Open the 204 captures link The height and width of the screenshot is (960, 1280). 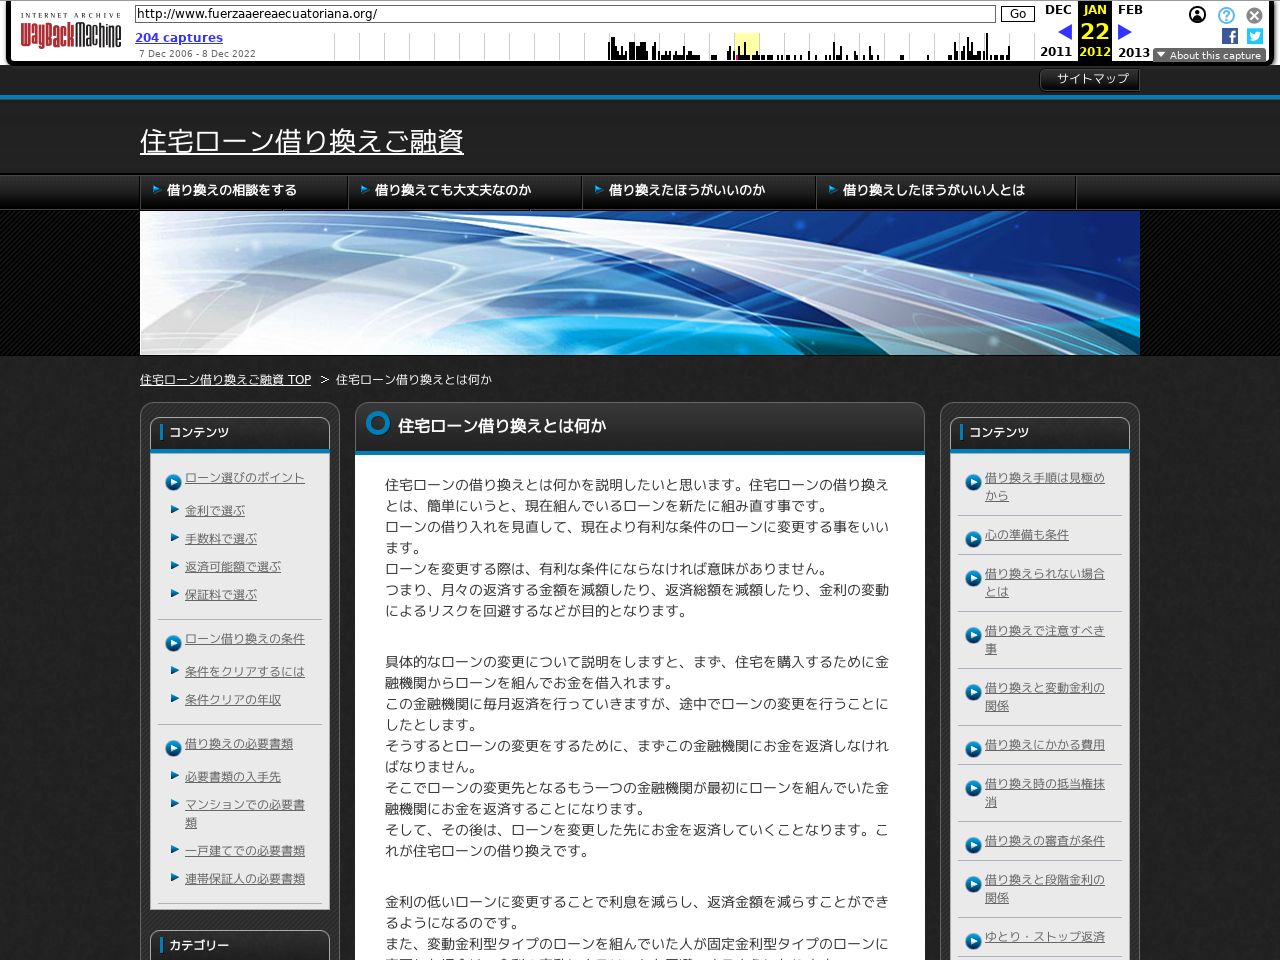[x=179, y=38]
